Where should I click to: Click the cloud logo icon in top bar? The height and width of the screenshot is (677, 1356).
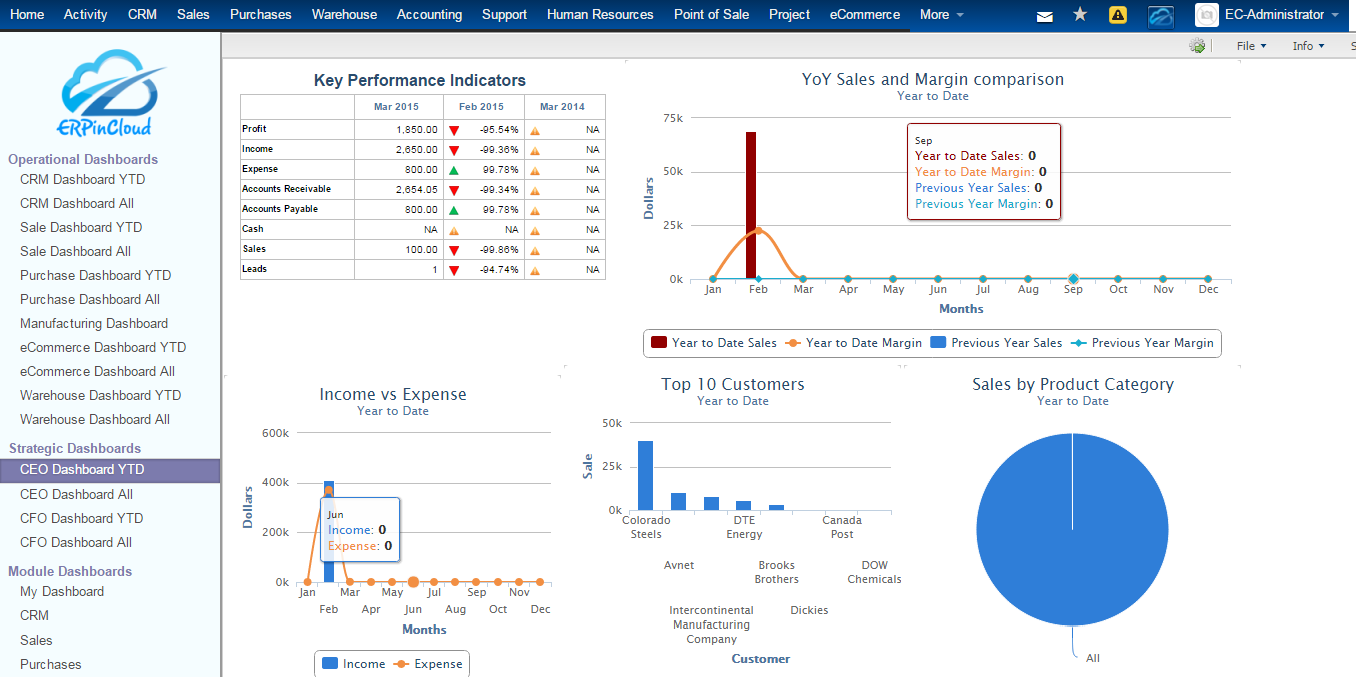[1160, 15]
